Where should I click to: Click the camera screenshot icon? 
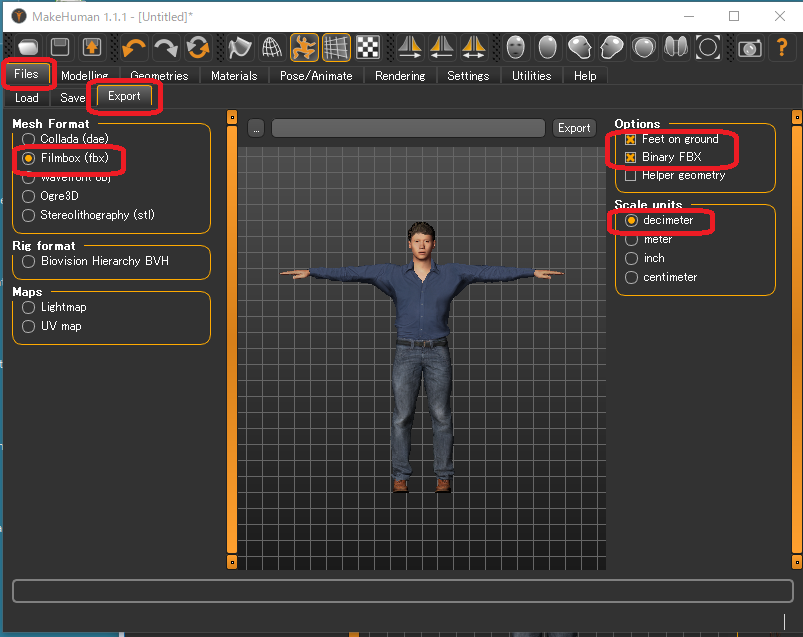tap(749, 47)
